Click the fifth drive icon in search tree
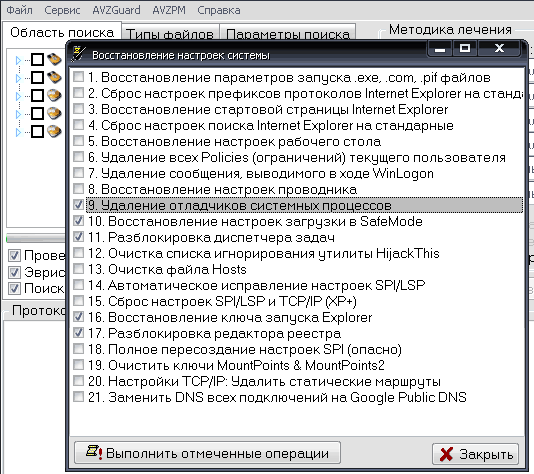This screenshot has width=534, height=474. (x=54, y=131)
